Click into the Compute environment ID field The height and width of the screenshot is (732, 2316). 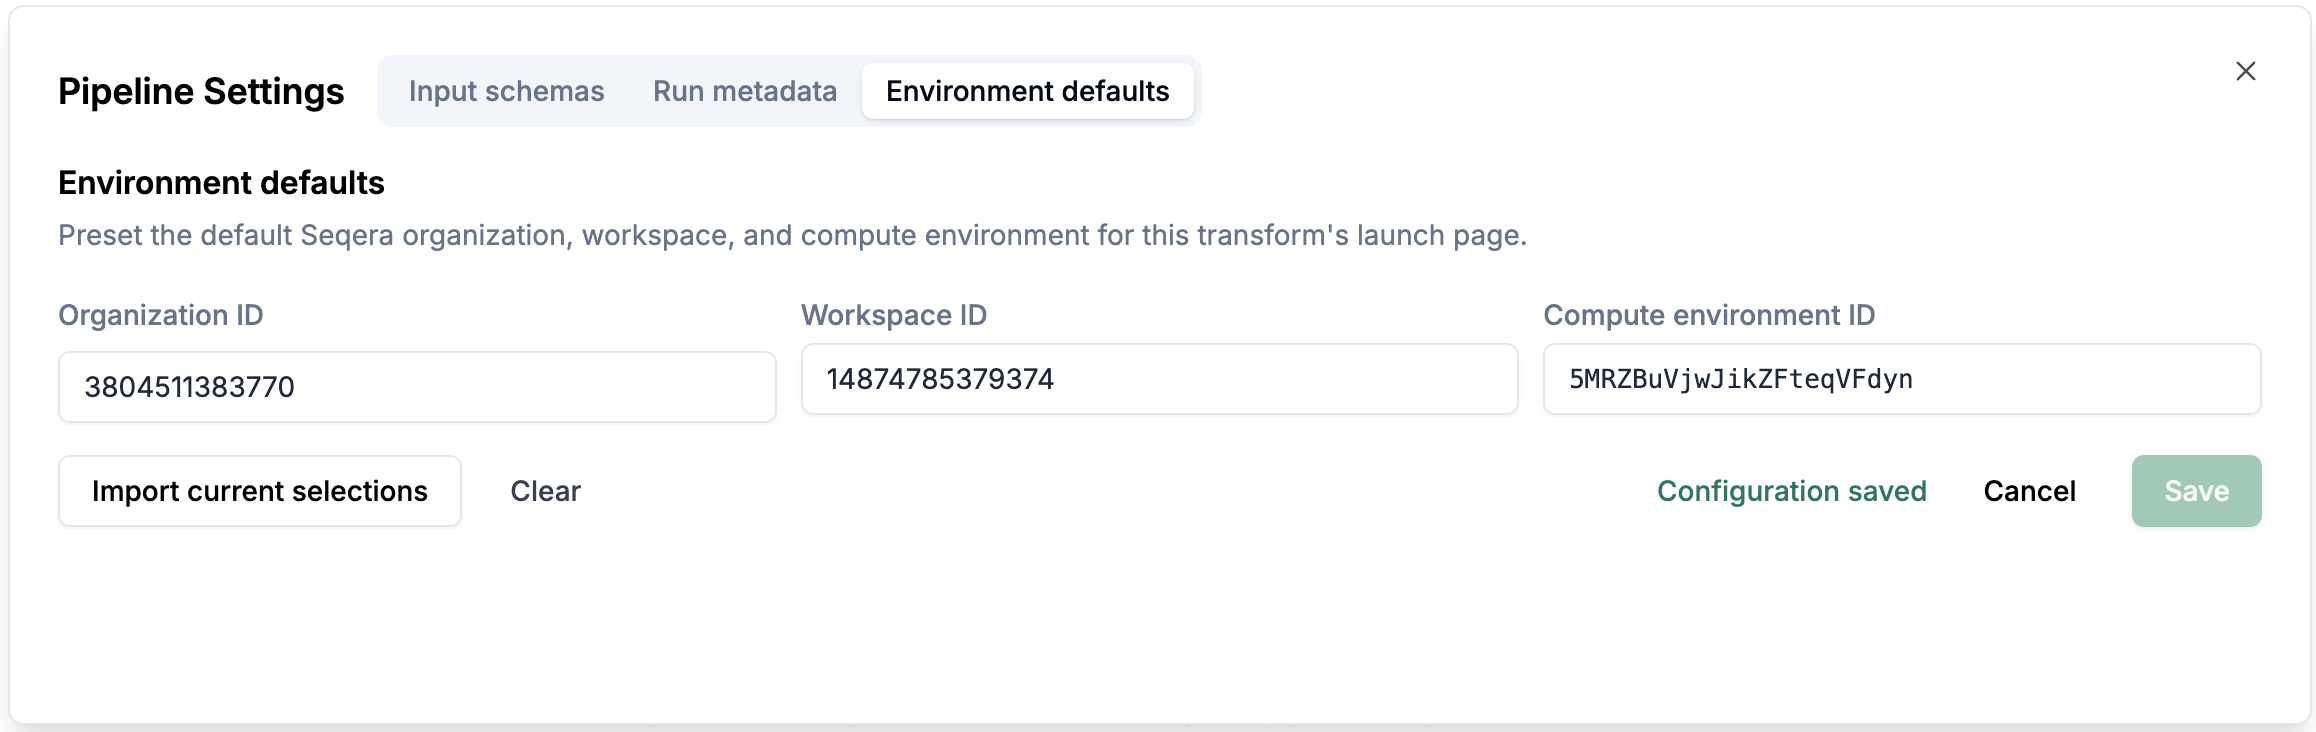1901,379
